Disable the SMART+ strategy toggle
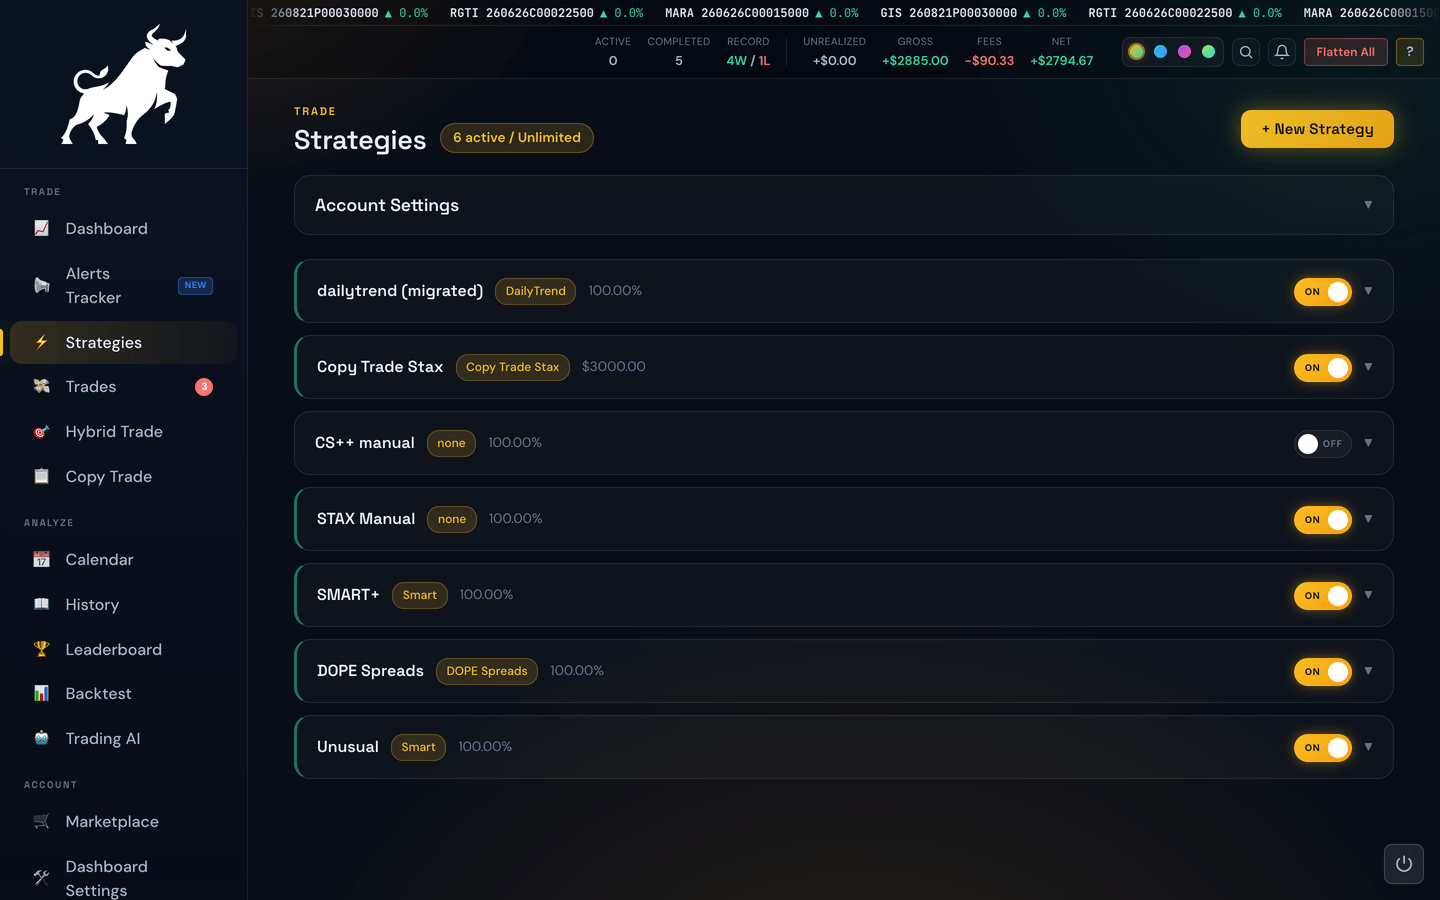Viewport: 1440px width, 900px height. pos(1323,596)
